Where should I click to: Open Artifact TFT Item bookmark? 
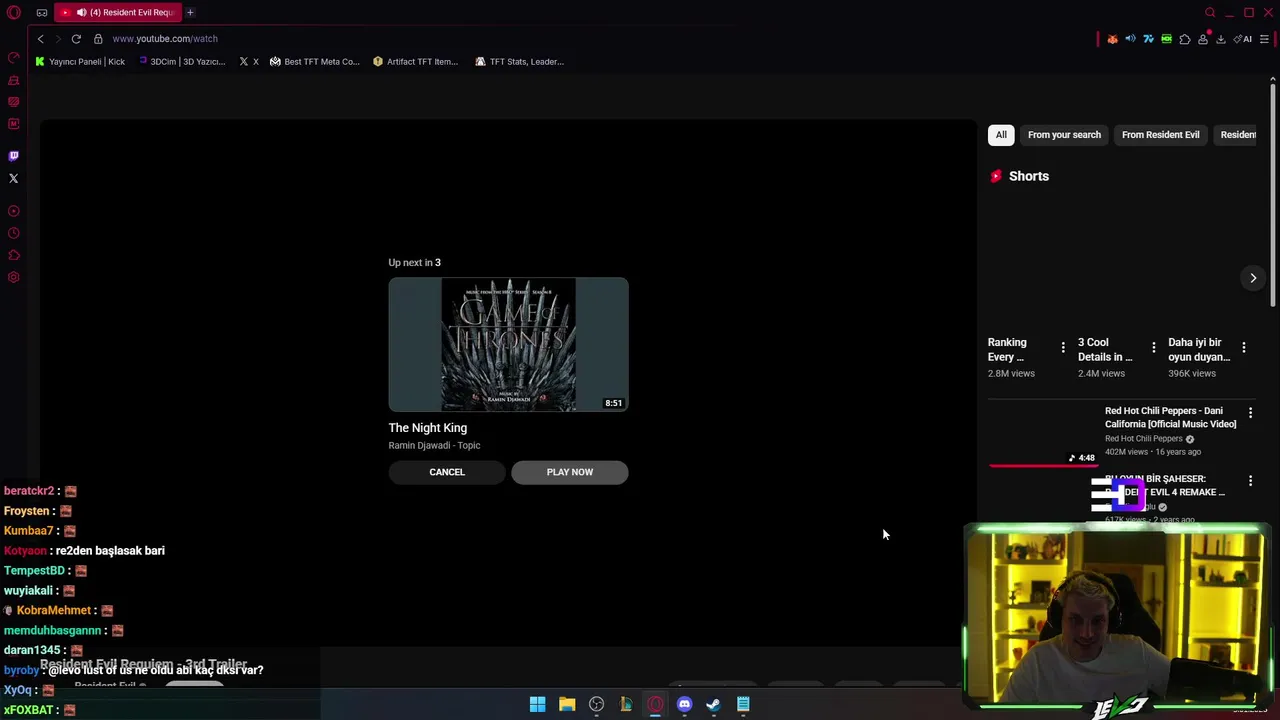415,61
